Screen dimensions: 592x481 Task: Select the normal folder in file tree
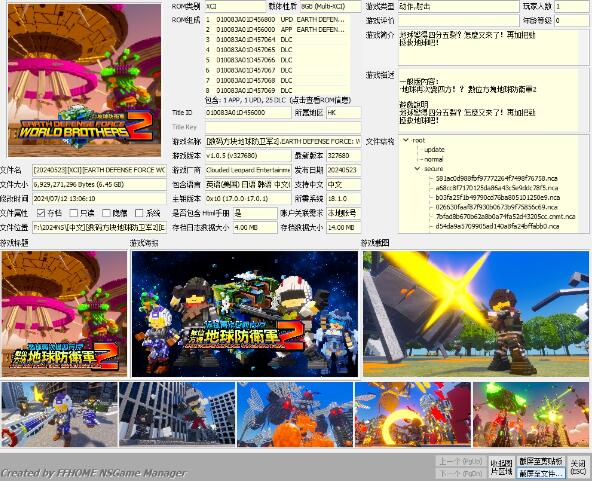tap(433, 159)
